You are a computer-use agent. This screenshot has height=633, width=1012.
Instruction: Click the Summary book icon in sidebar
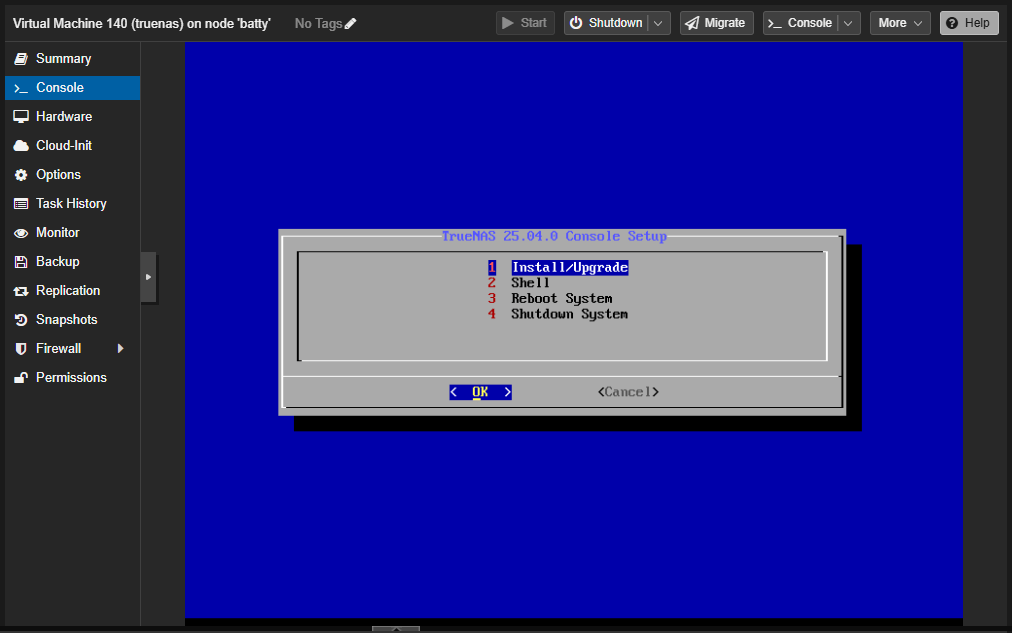point(20,59)
